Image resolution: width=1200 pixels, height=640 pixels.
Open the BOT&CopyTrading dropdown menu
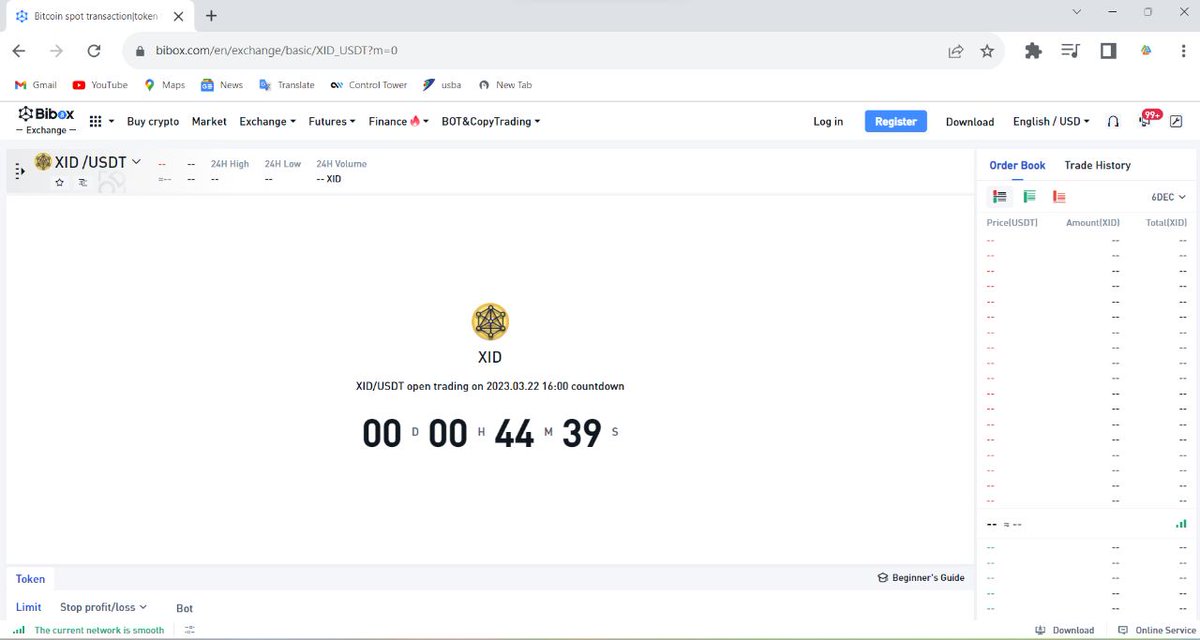[x=490, y=121]
